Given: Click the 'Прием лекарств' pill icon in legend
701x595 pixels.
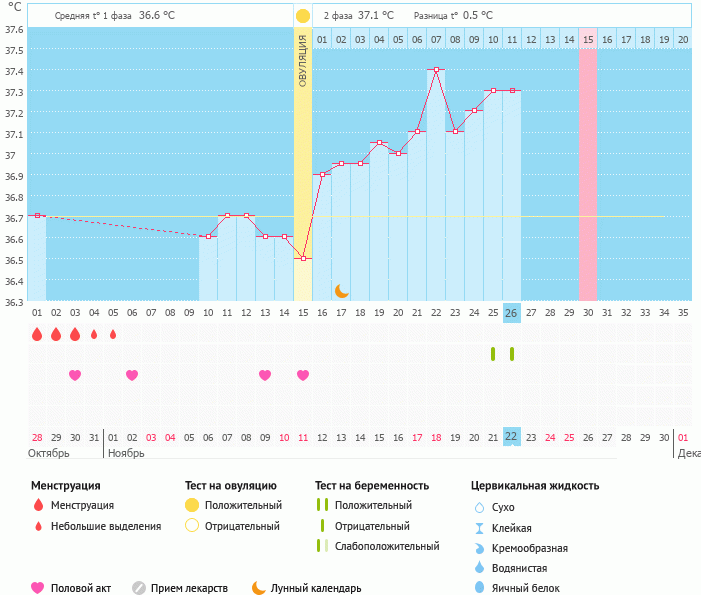Looking at the screenshot, I should [139, 588].
